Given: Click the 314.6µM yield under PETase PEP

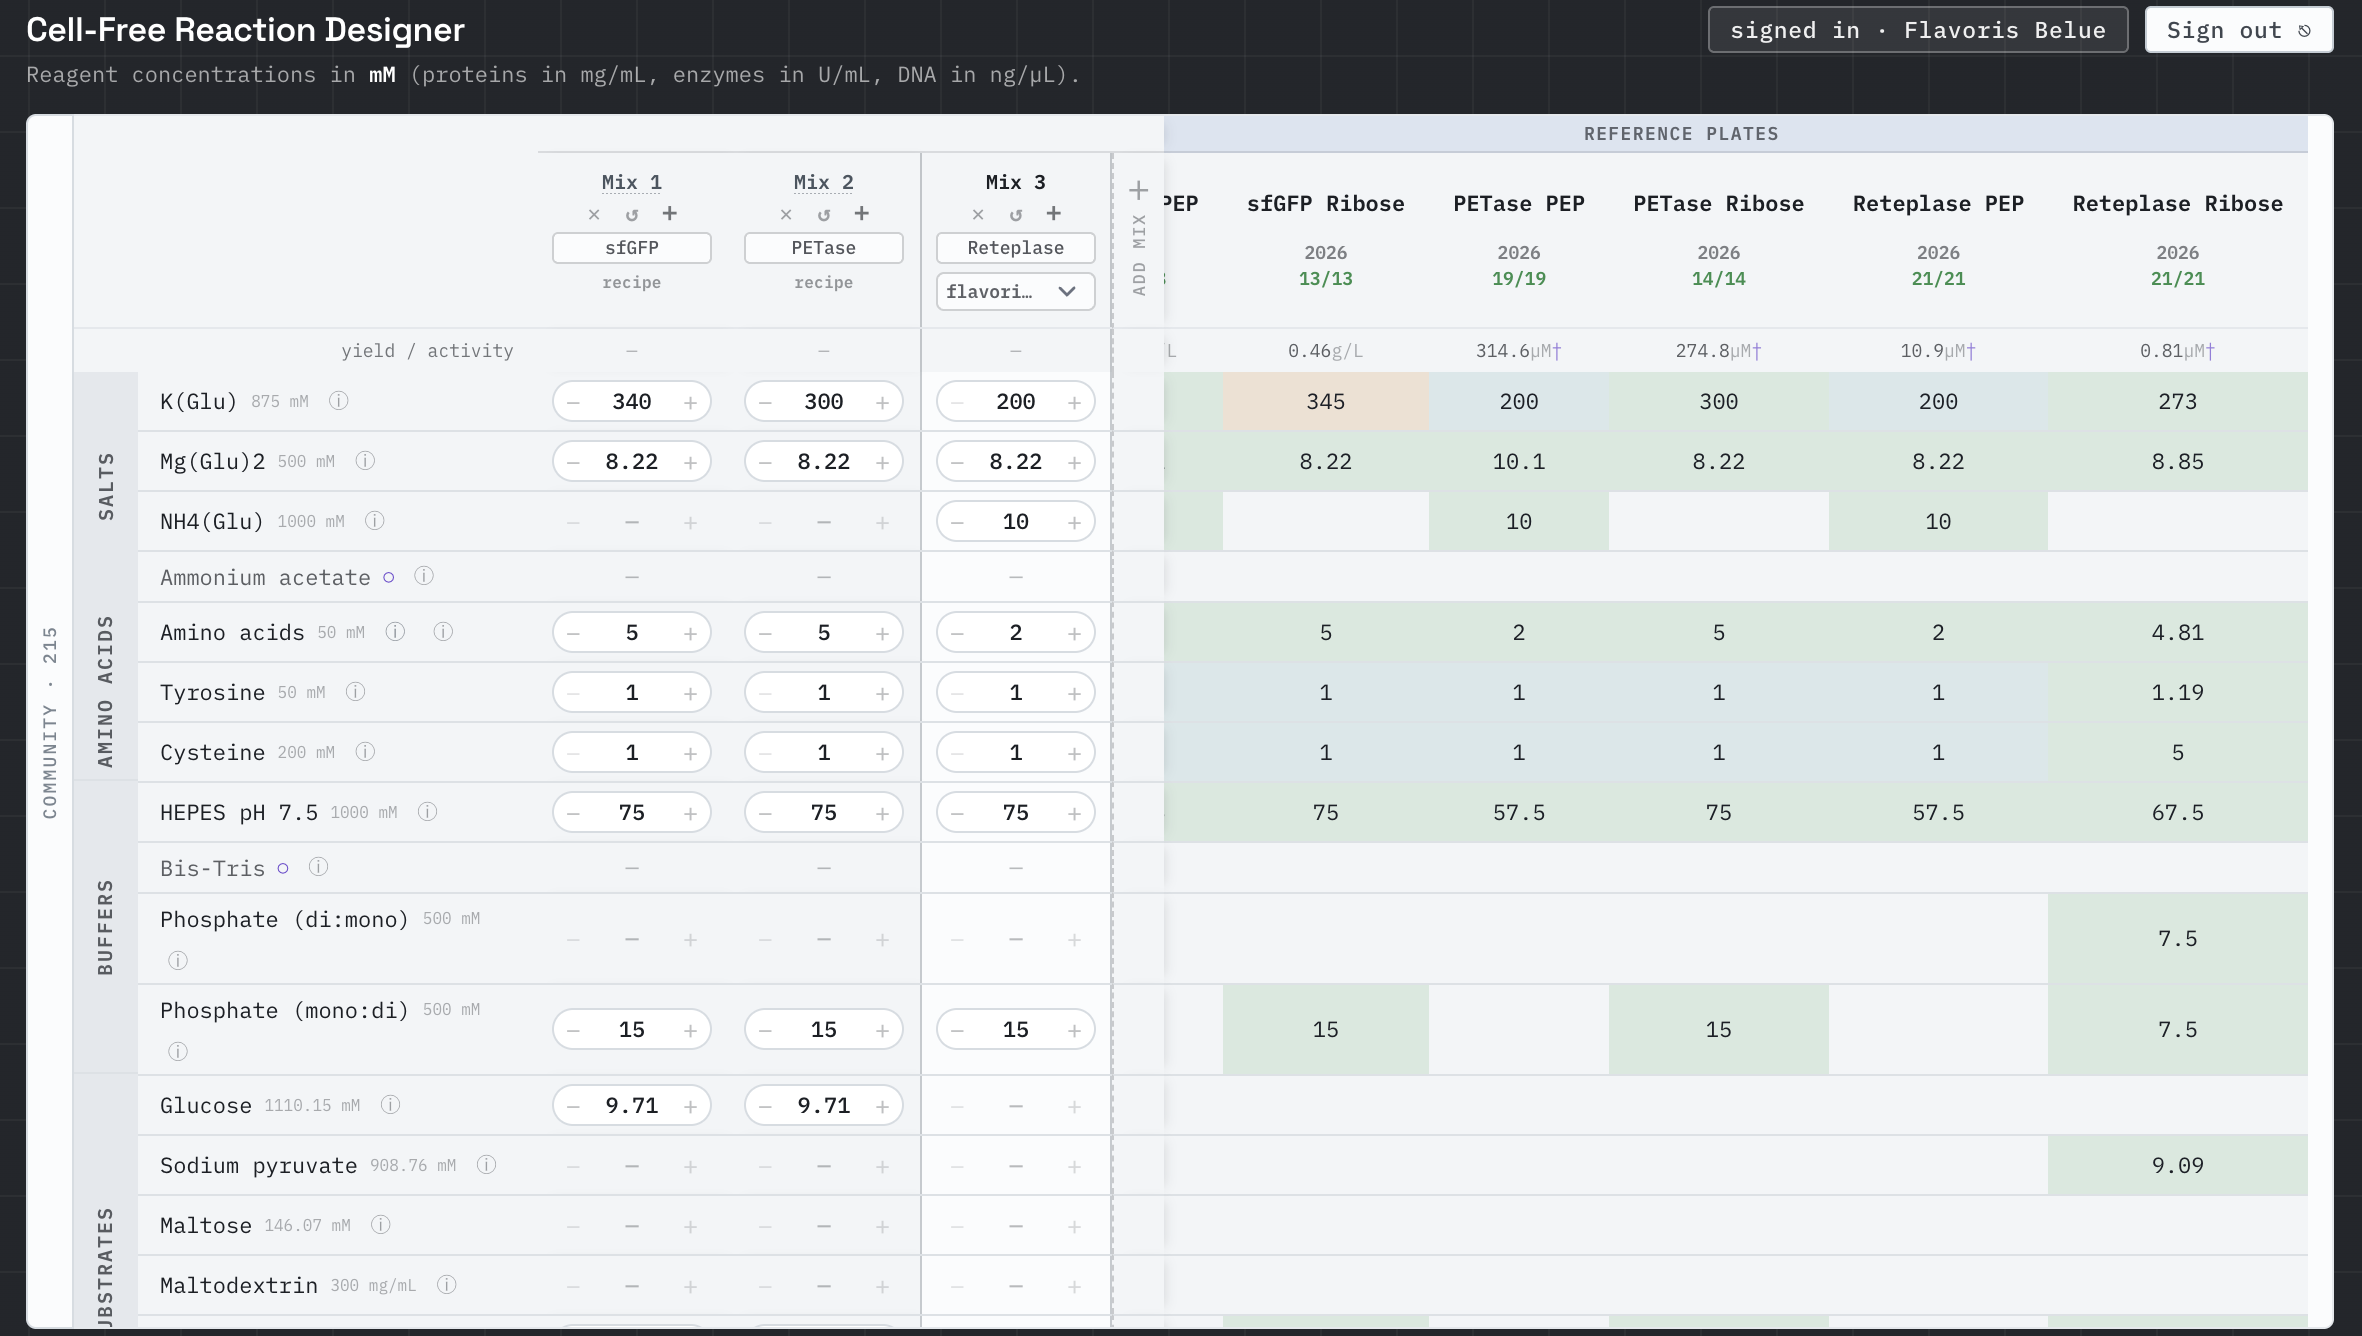Looking at the screenshot, I should pos(1519,351).
